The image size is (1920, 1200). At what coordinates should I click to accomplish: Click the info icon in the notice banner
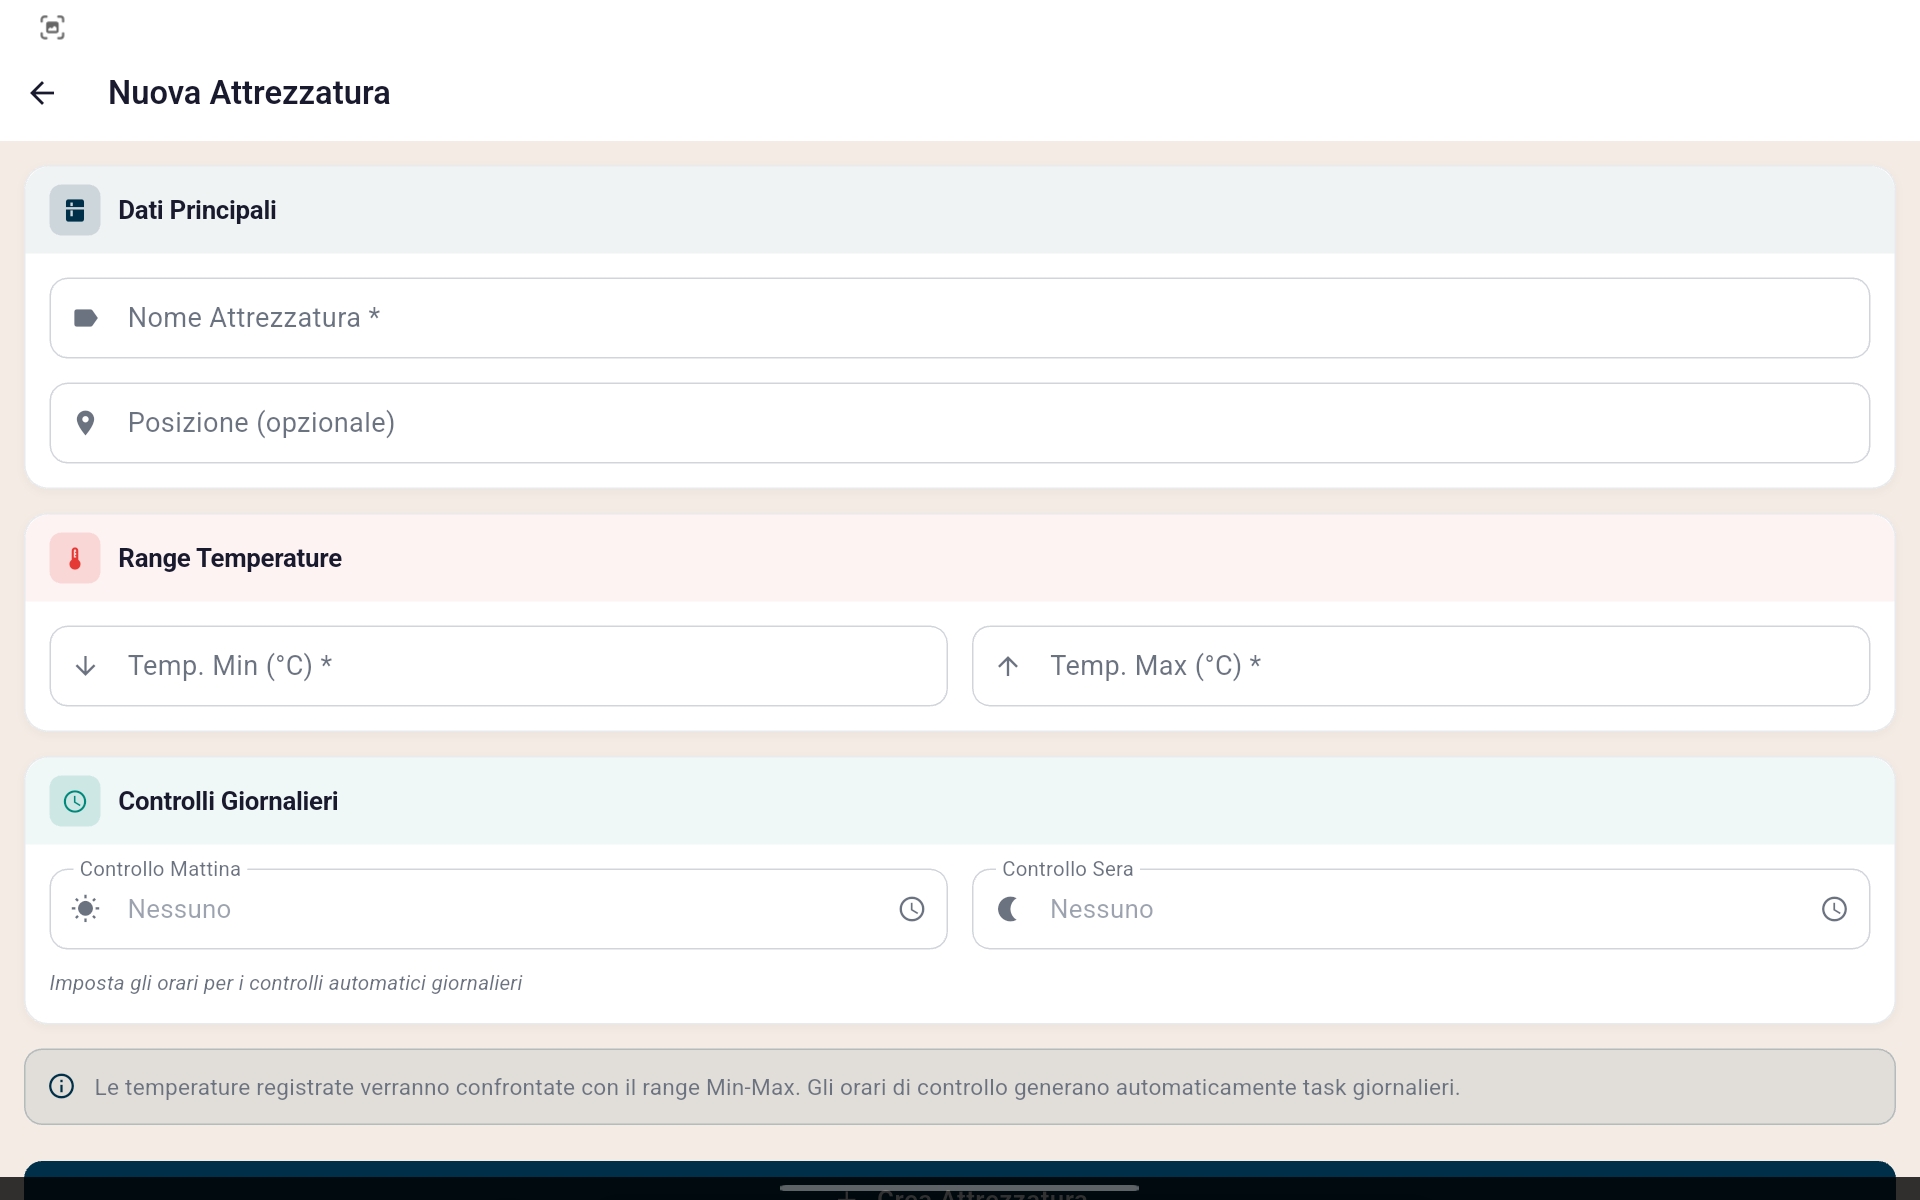62,1086
